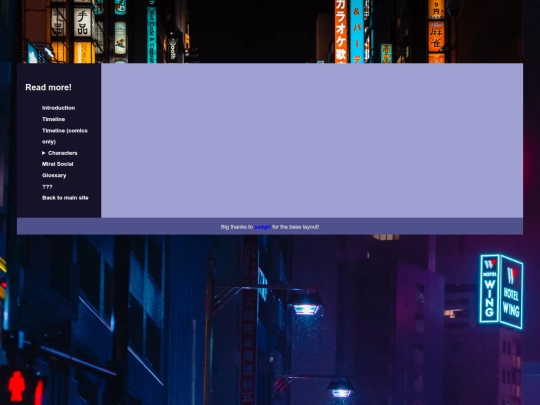Click the 'Big thanks to' footer text
The image size is (540, 405).
[237, 227]
